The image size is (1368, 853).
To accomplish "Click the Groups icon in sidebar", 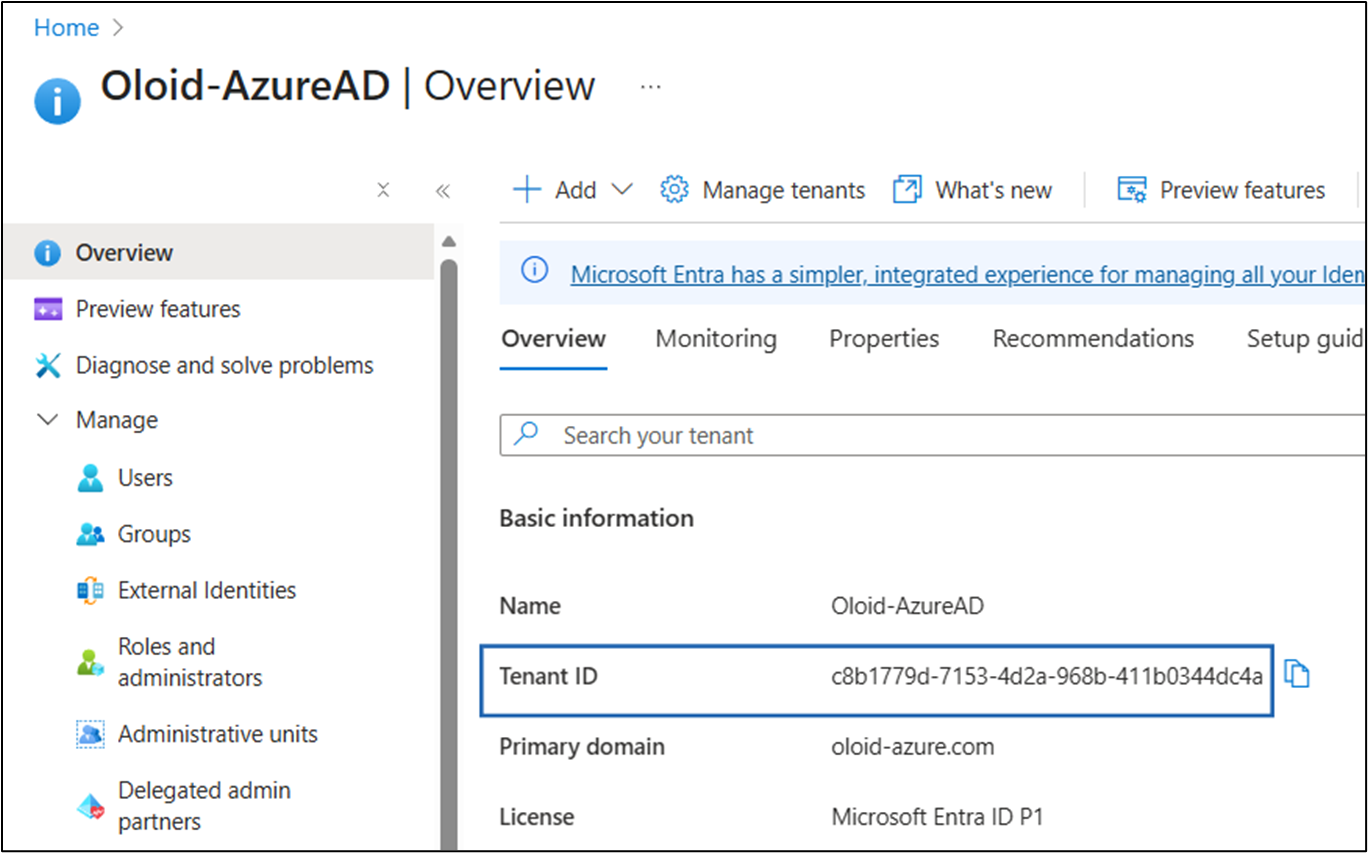I will [x=90, y=535].
